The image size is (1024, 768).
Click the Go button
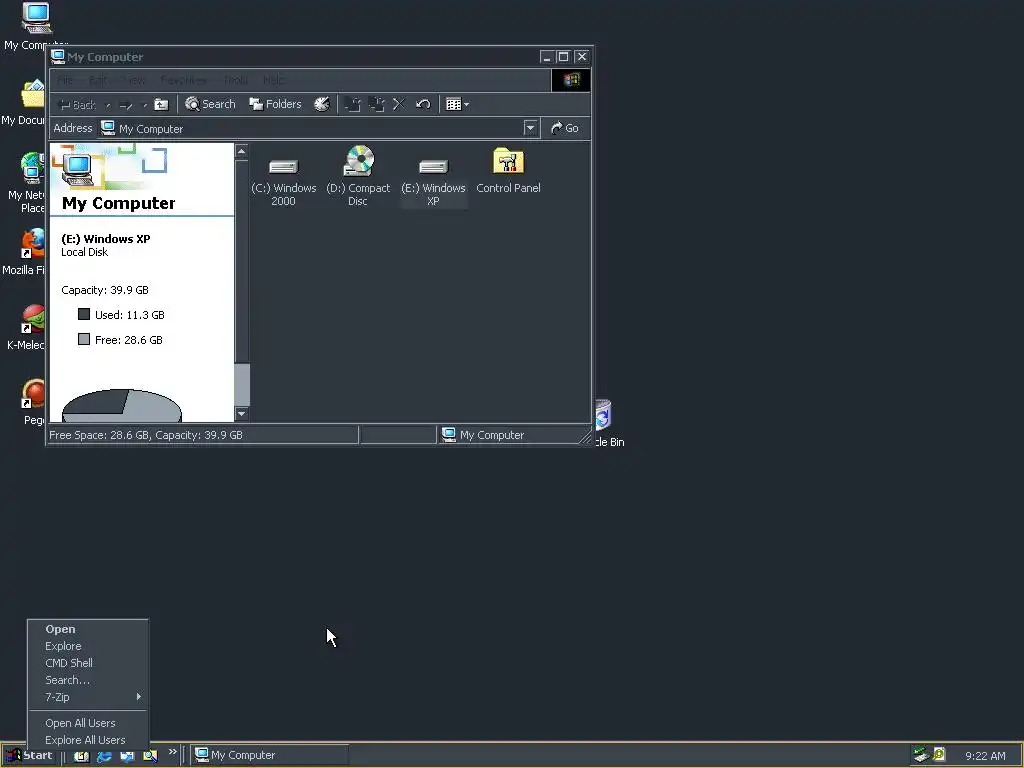tap(566, 128)
